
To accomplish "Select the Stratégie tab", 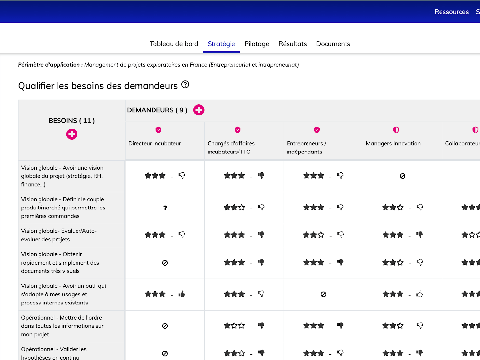I will click(221, 44).
